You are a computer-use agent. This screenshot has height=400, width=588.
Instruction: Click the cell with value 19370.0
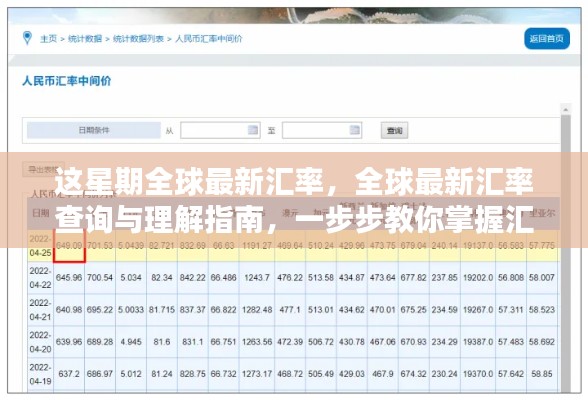478,374
